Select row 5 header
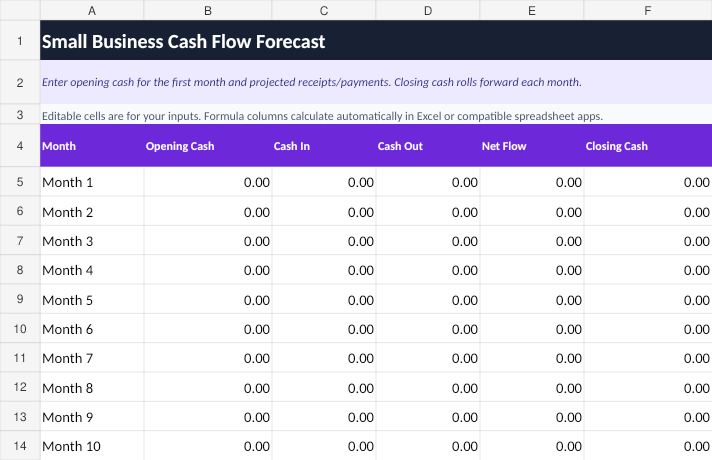 (x=20, y=182)
